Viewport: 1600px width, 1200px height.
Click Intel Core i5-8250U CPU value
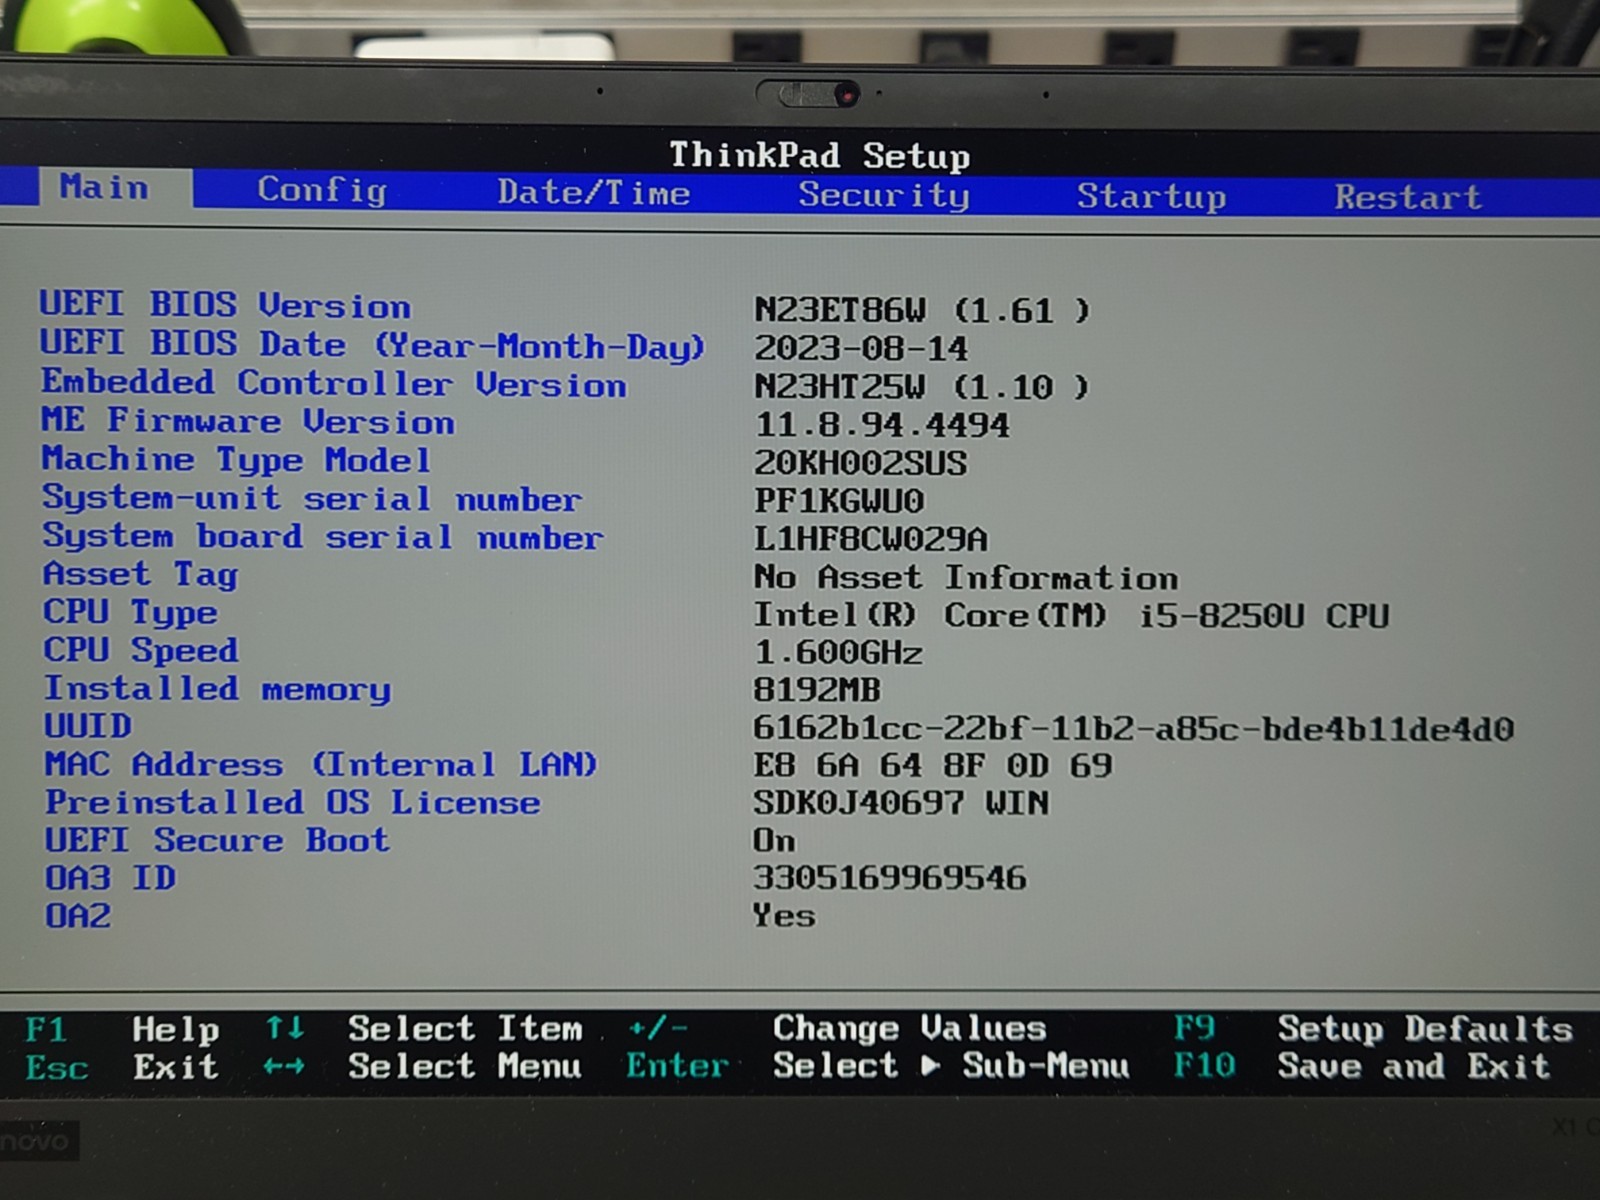(1071, 616)
